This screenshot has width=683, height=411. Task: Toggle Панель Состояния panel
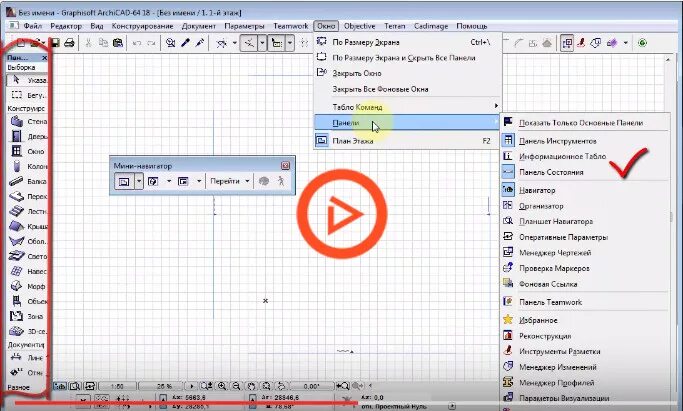(585, 172)
